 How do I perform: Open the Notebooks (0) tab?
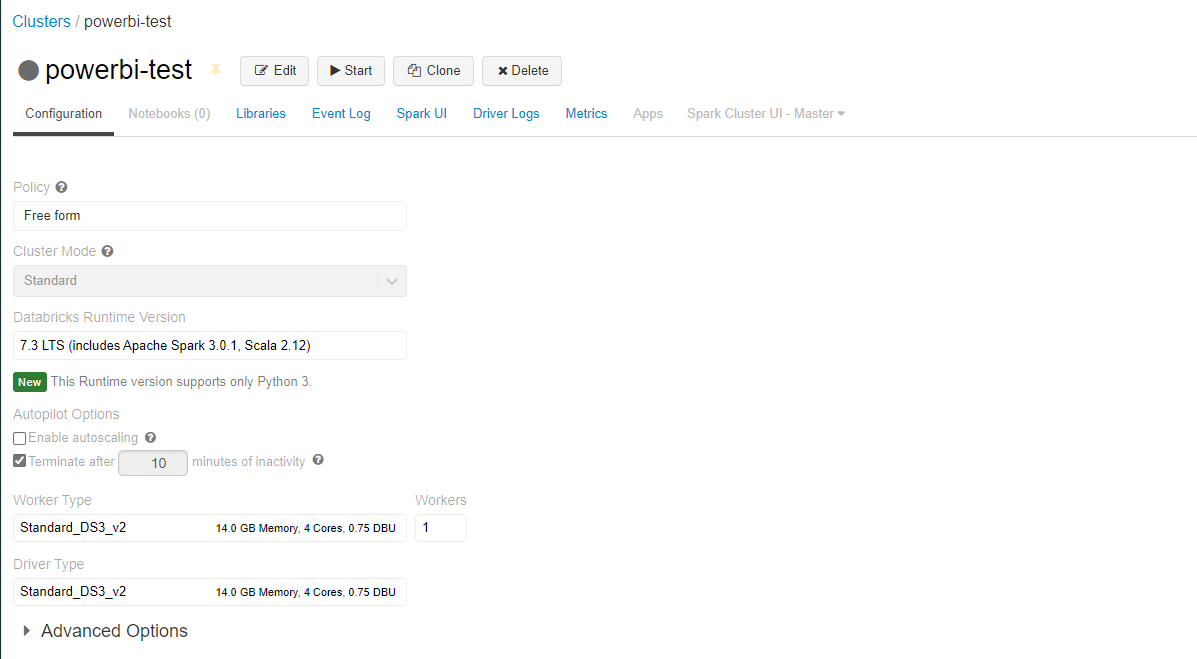pos(169,114)
